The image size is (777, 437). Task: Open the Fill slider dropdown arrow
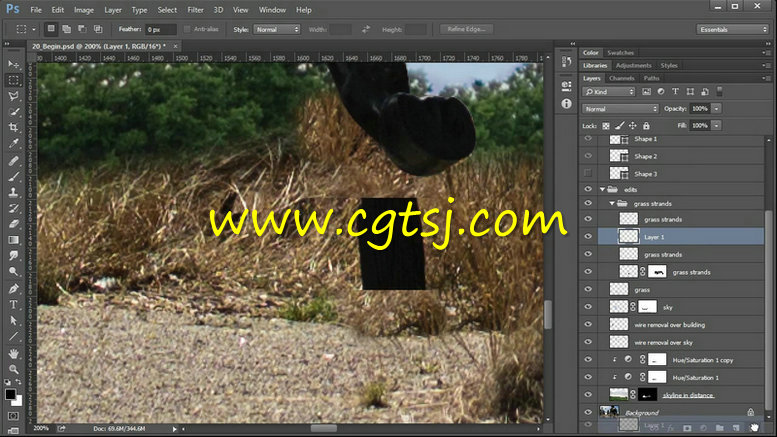pyautogui.click(x=716, y=126)
